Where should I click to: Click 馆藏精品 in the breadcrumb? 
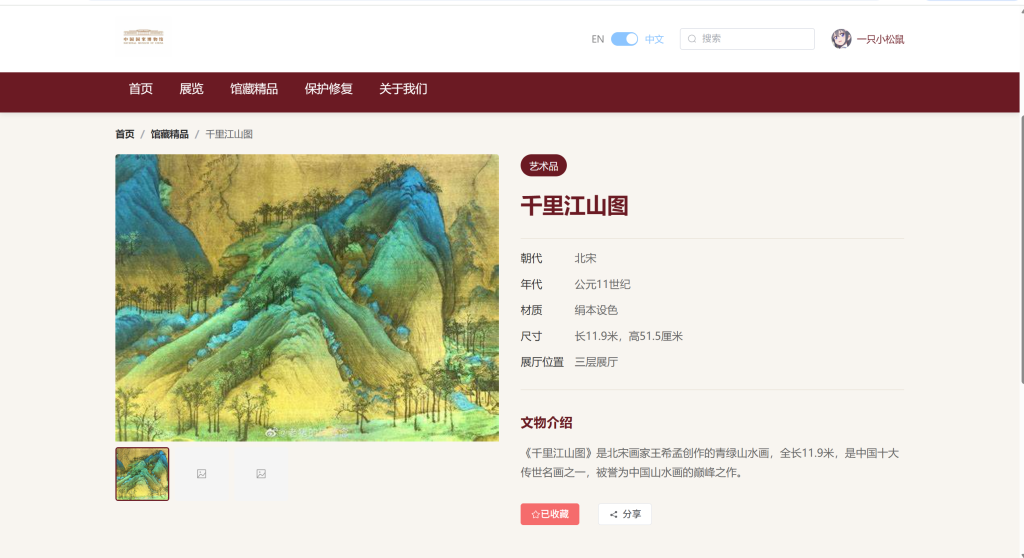click(x=170, y=134)
